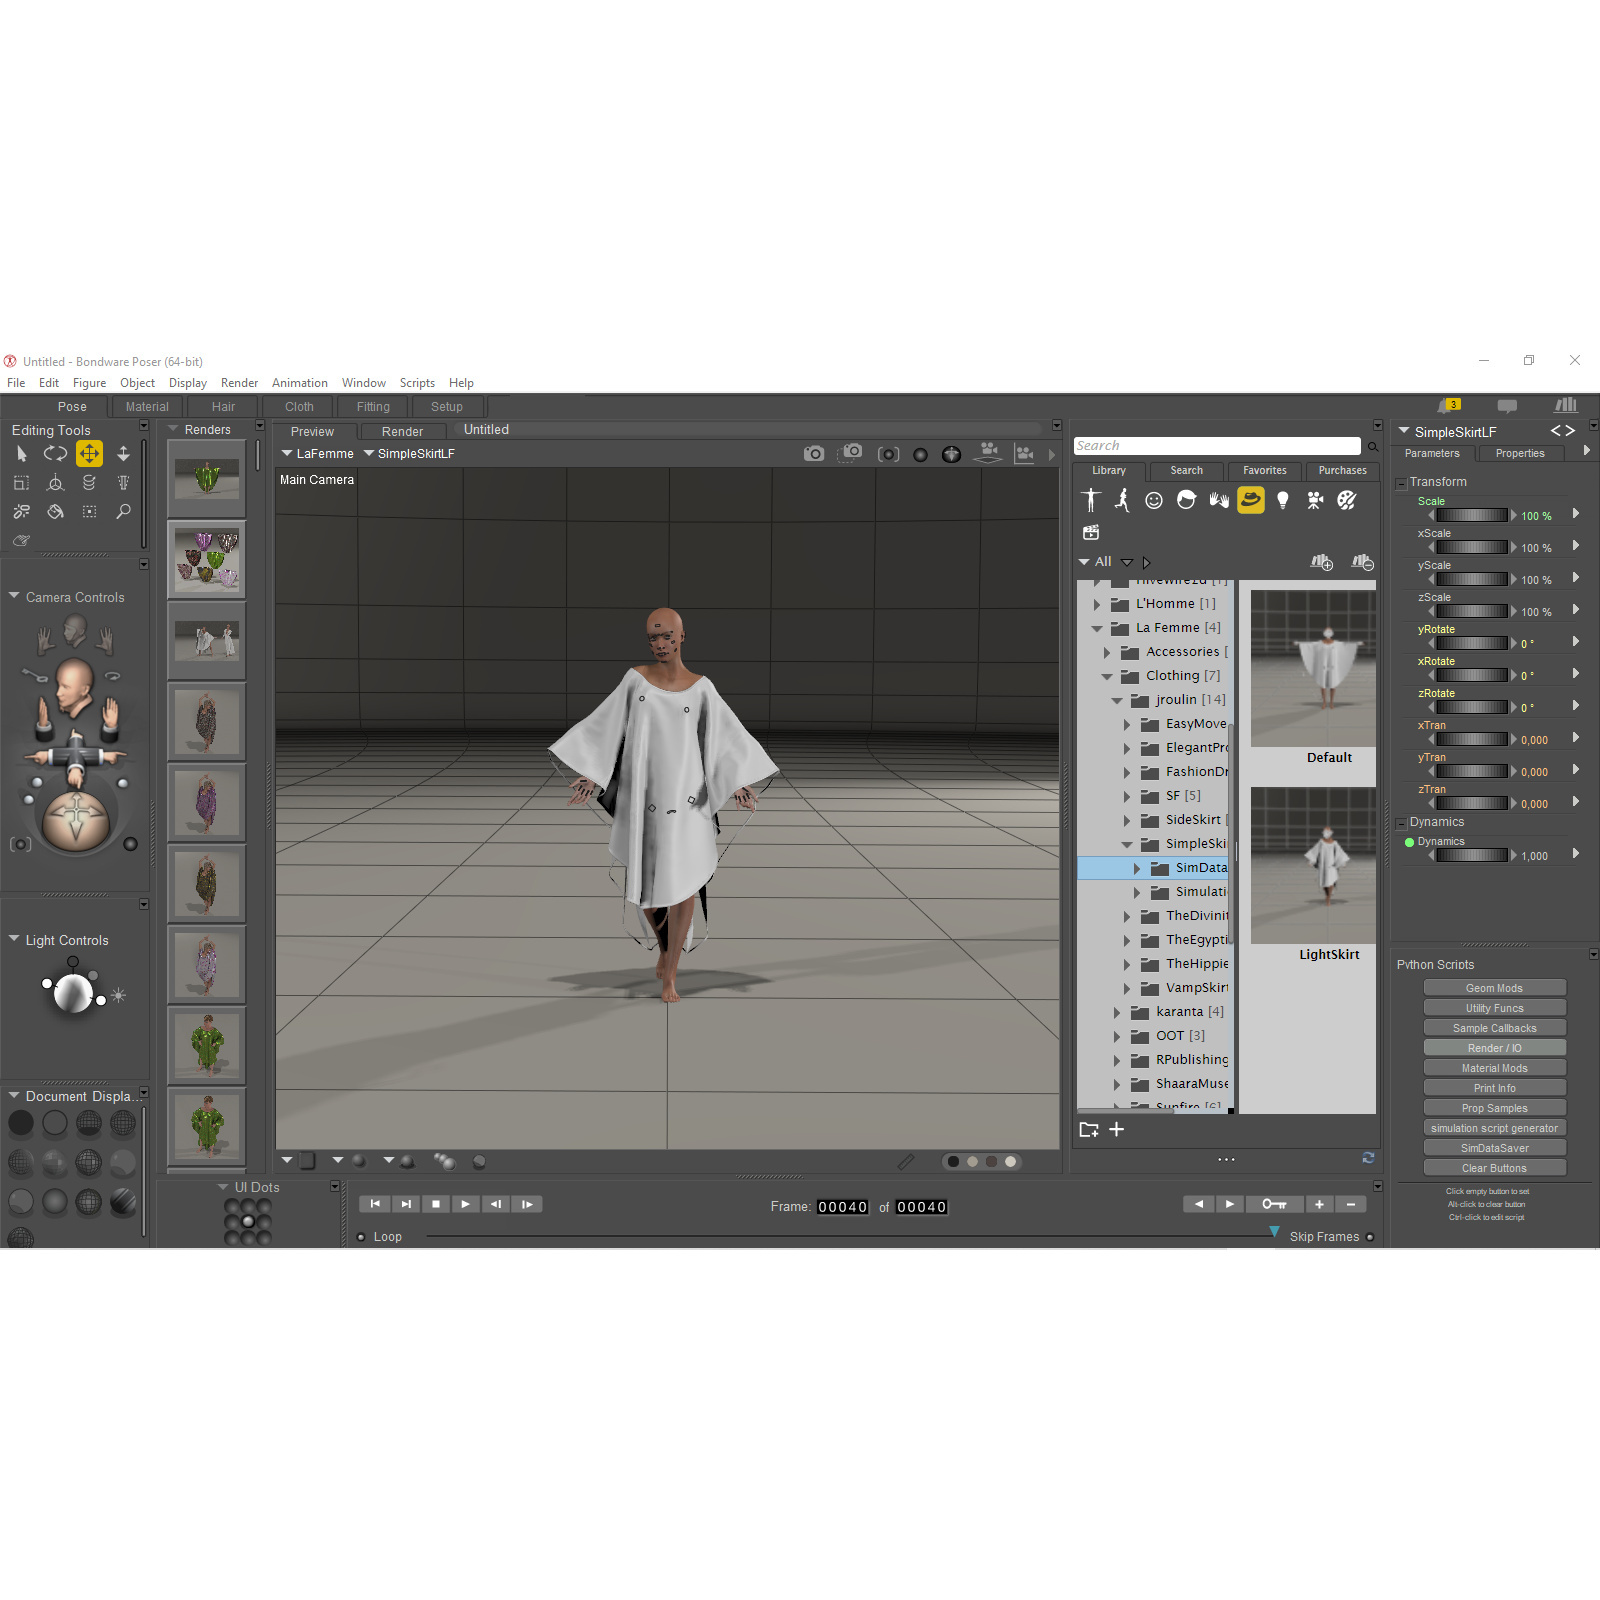Click the library Search input field
The width and height of the screenshot is (1600, 1600).
tap(1217, 446)
